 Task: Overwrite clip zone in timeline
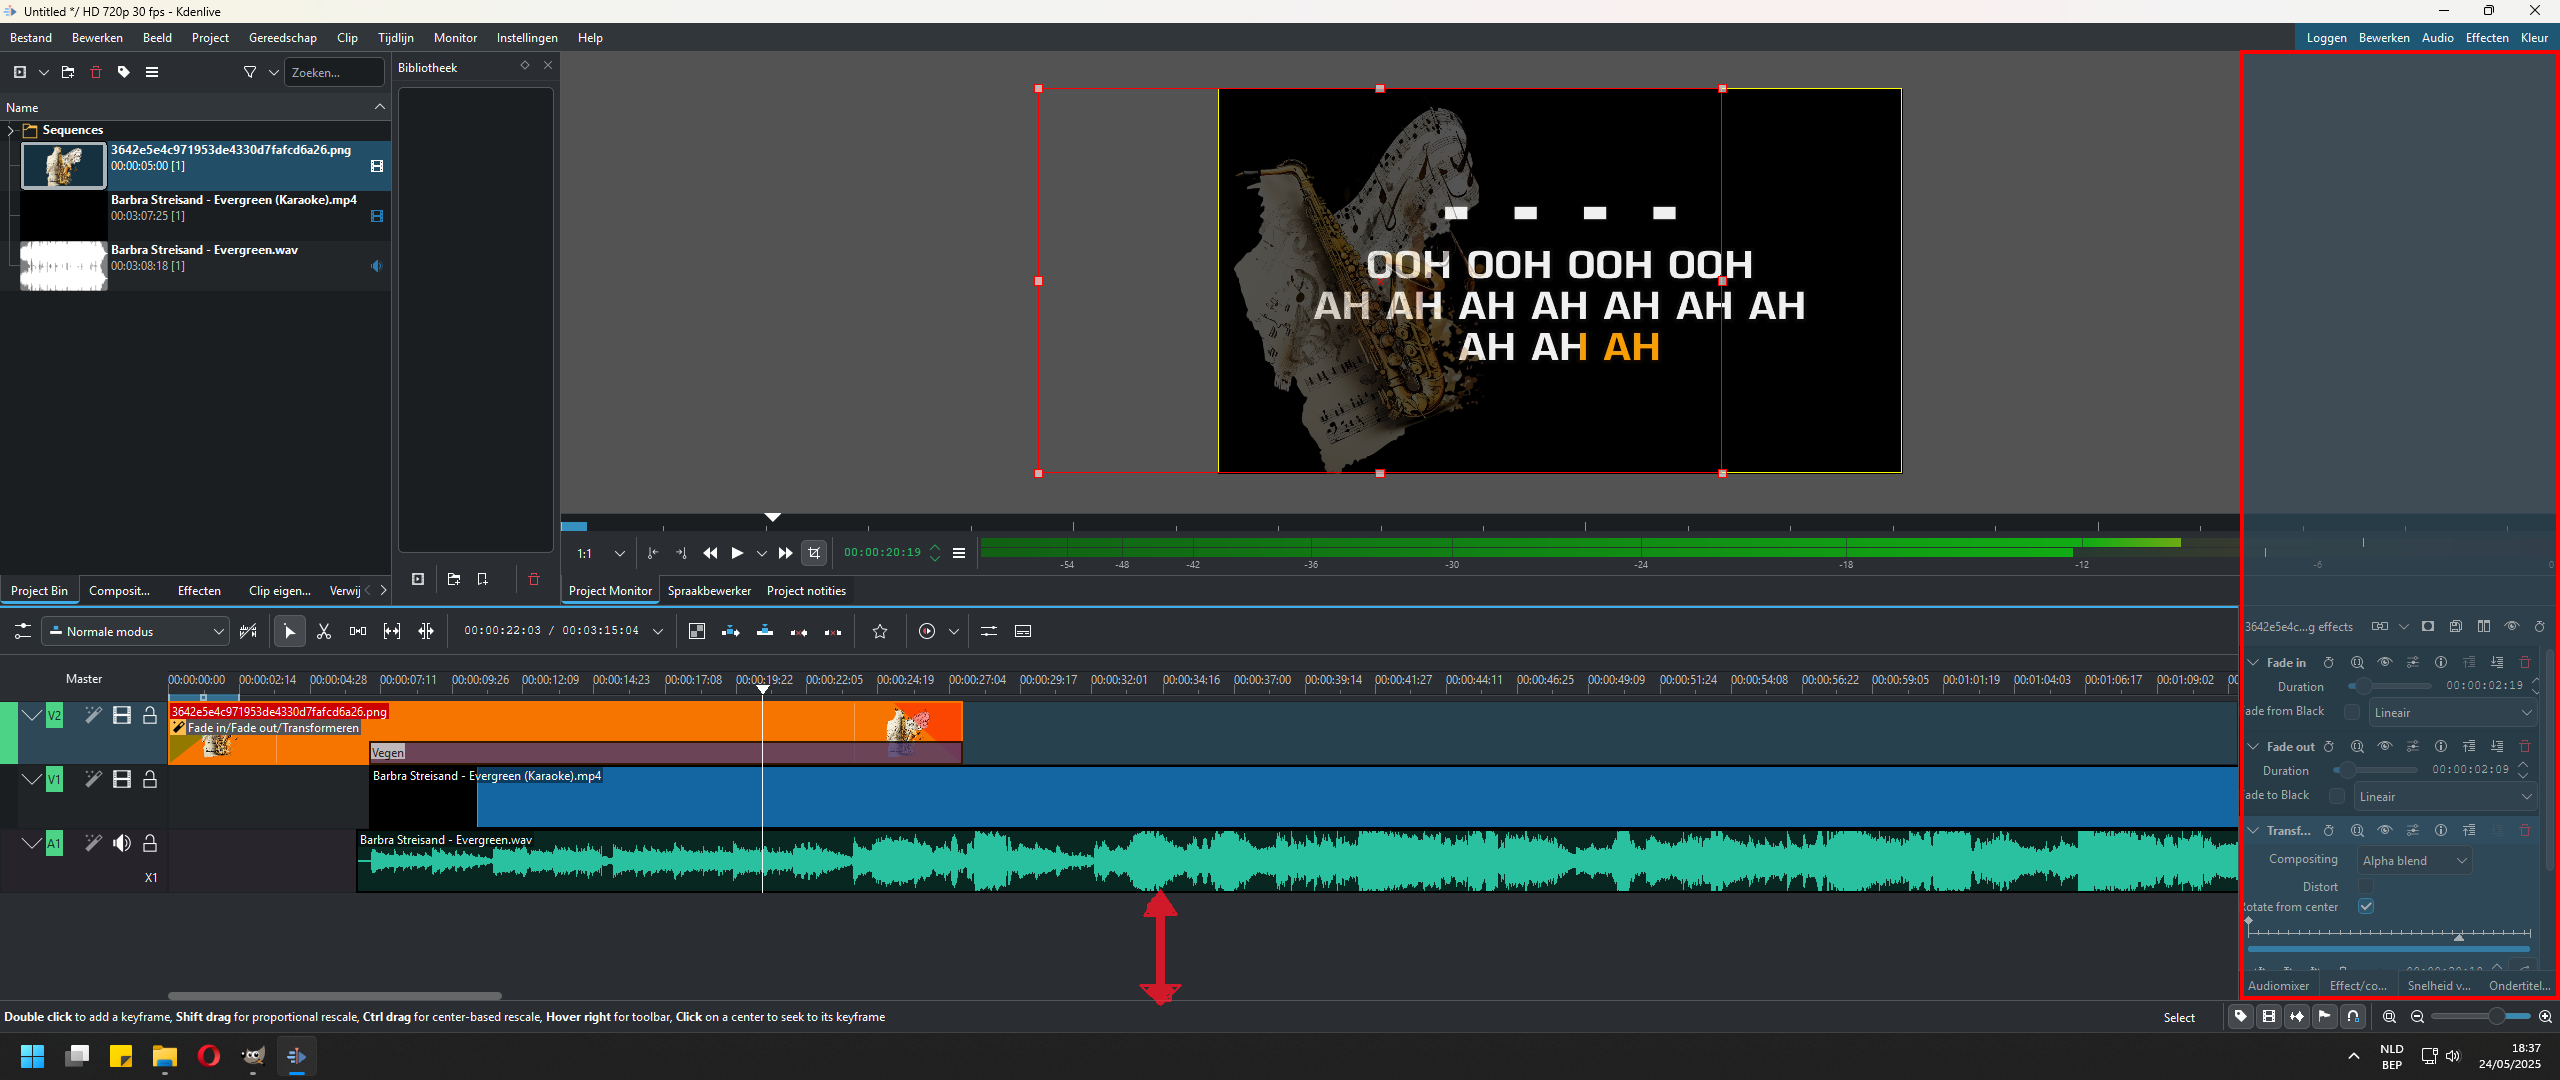pos(765,631)
